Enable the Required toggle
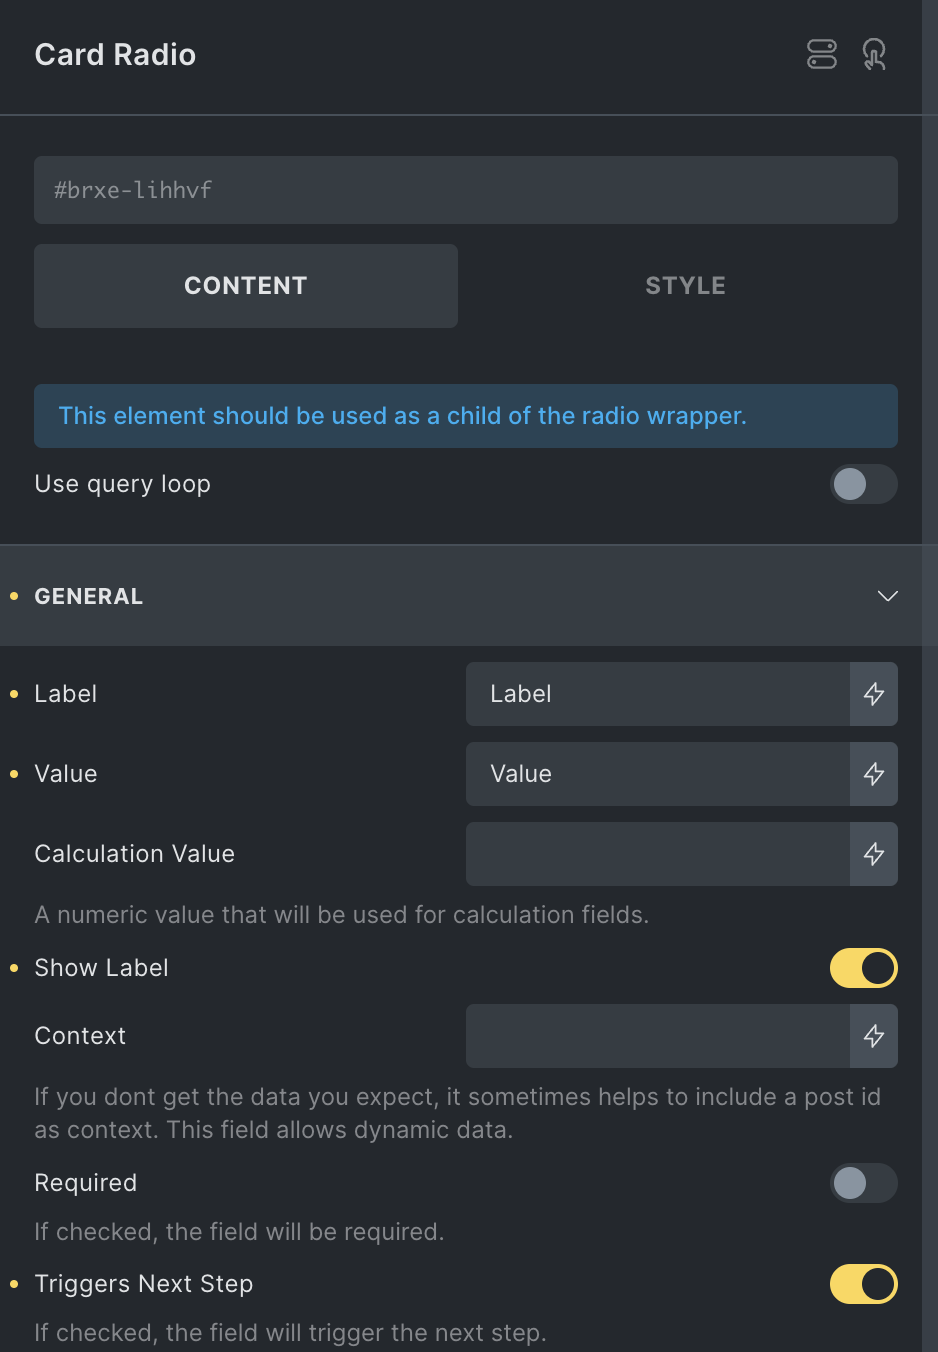Image resolution: width=938 pixels, height=1352 pixels. point(864,1183)
